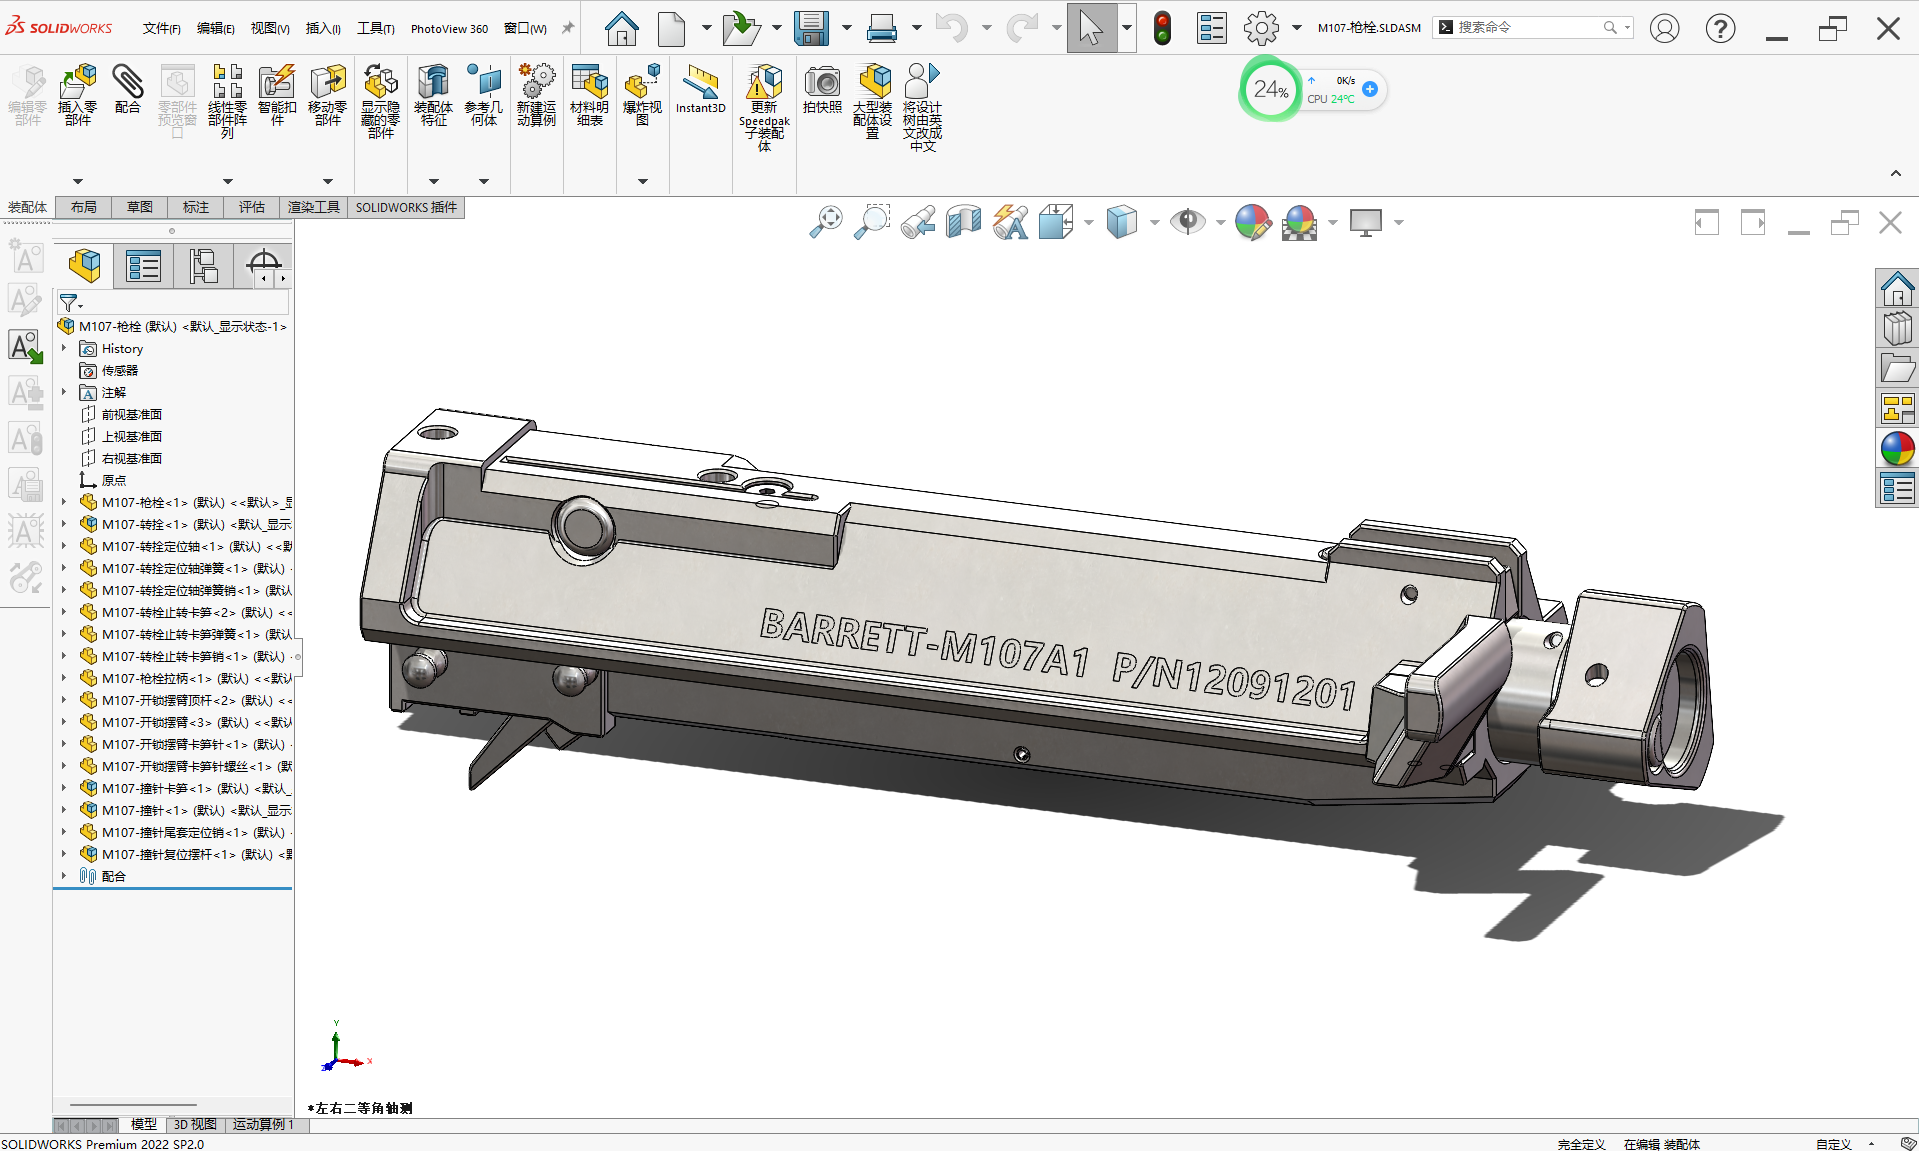Open the Design Library task pane icon
This screenshot has height=1151, width=1919.
(1897, 328)
